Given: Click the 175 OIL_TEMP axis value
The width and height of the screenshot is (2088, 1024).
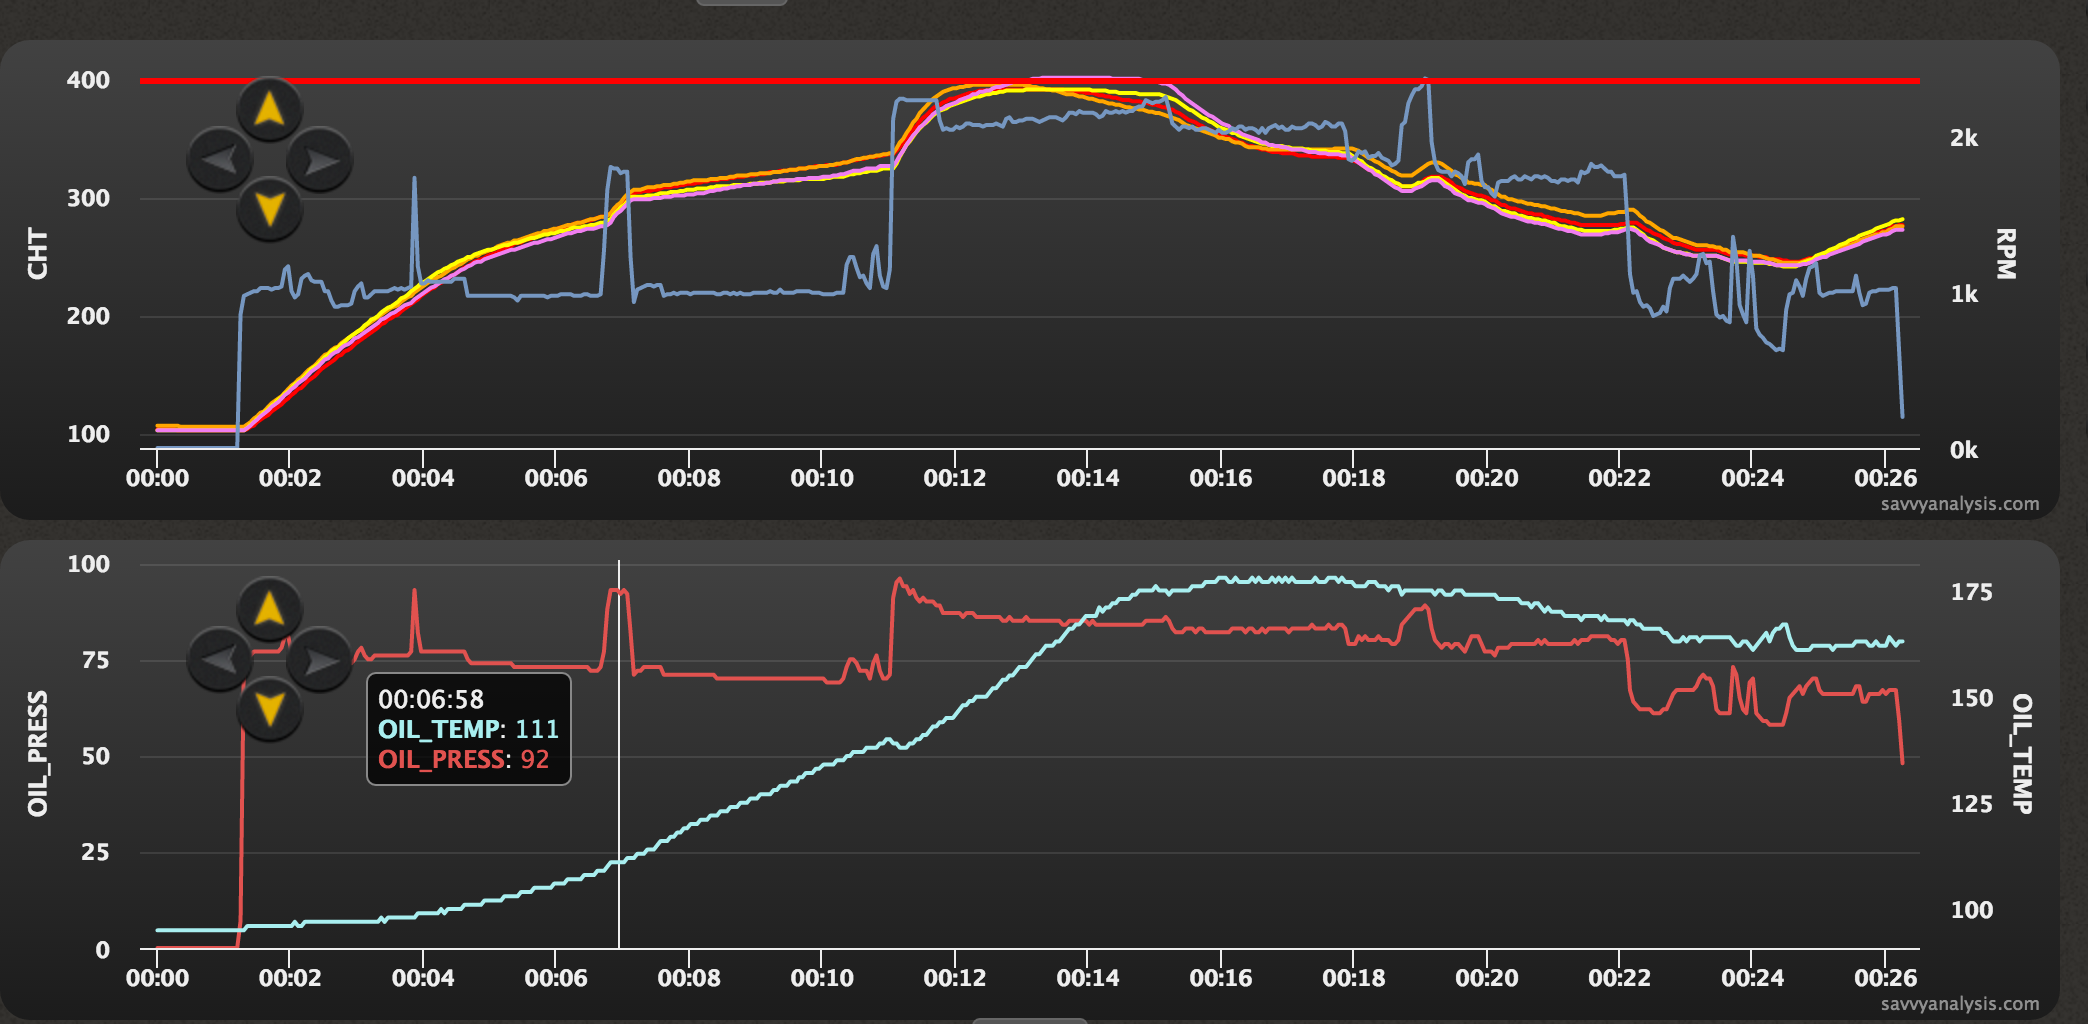Looking at the screenshot, I should 1971,592.
